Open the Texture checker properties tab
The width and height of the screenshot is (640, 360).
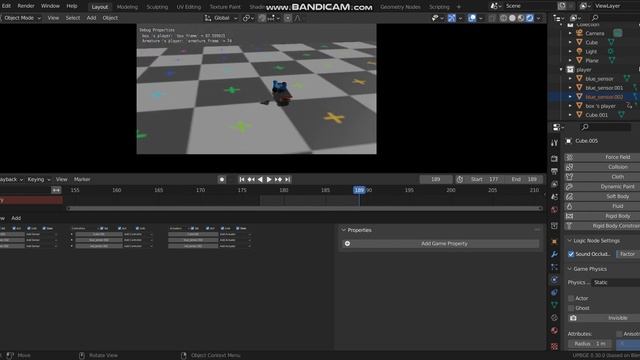554,347
